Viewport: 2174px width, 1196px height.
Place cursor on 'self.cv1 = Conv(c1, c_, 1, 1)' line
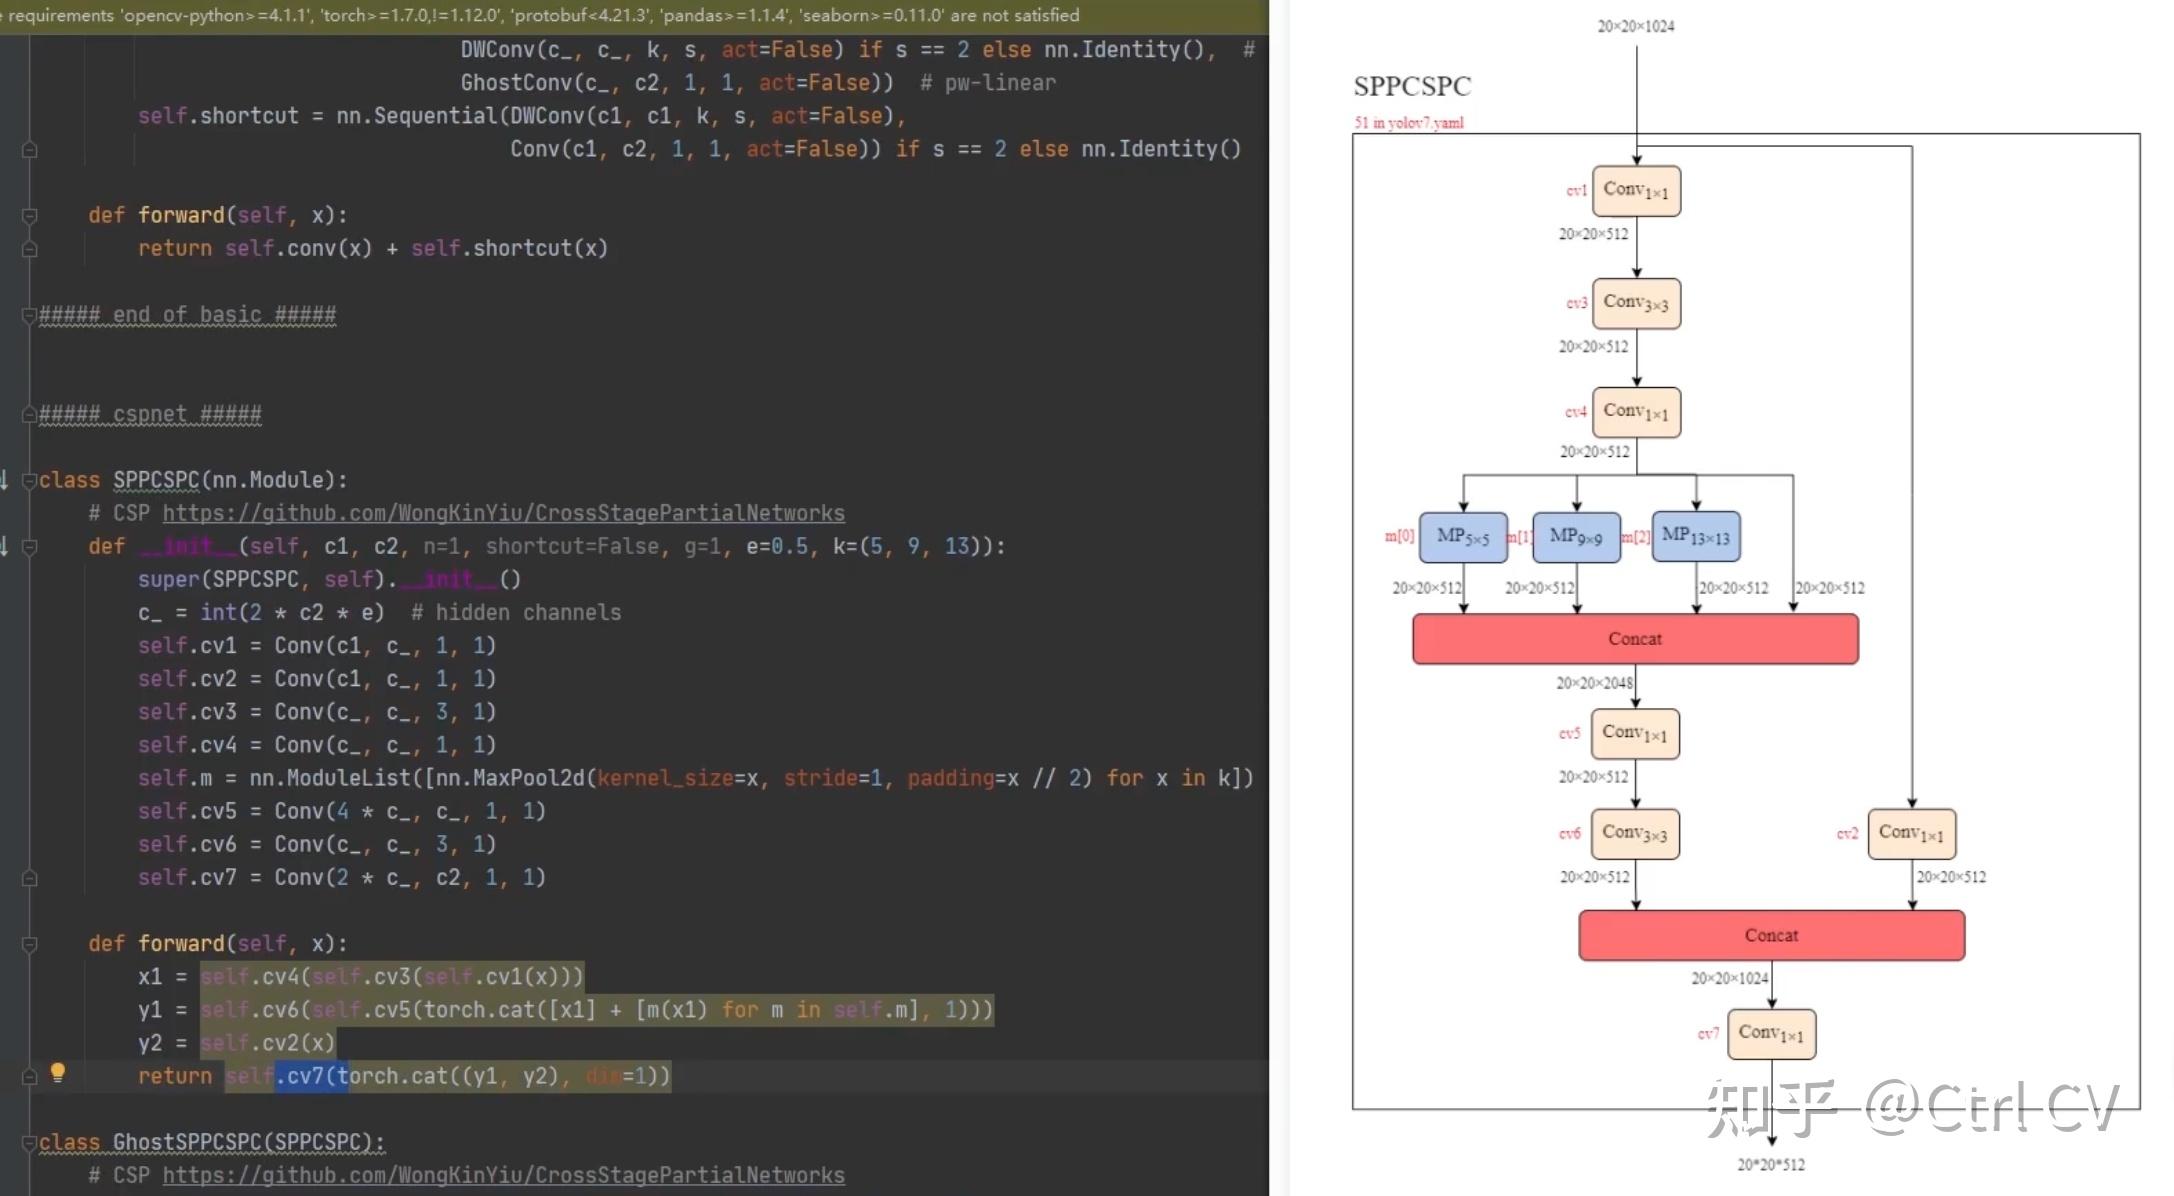point(317,646)
